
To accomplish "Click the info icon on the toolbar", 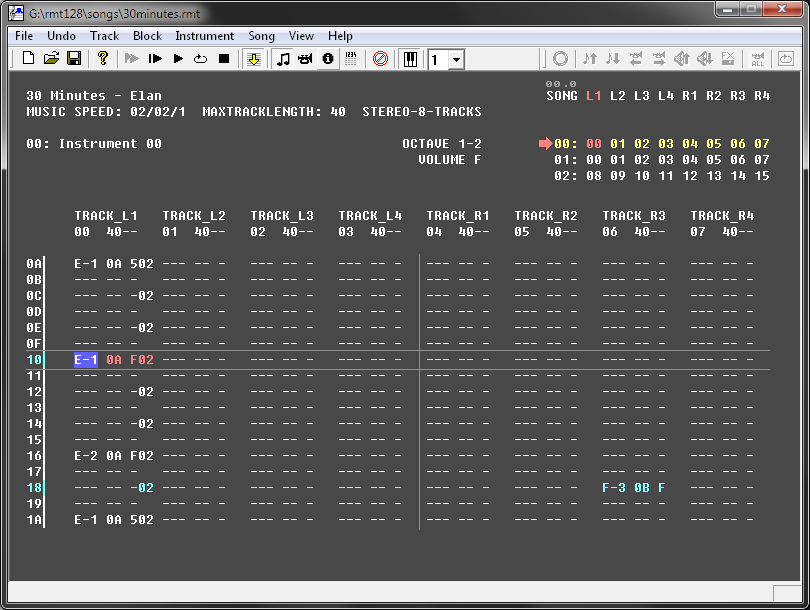I will pos(327,59).
